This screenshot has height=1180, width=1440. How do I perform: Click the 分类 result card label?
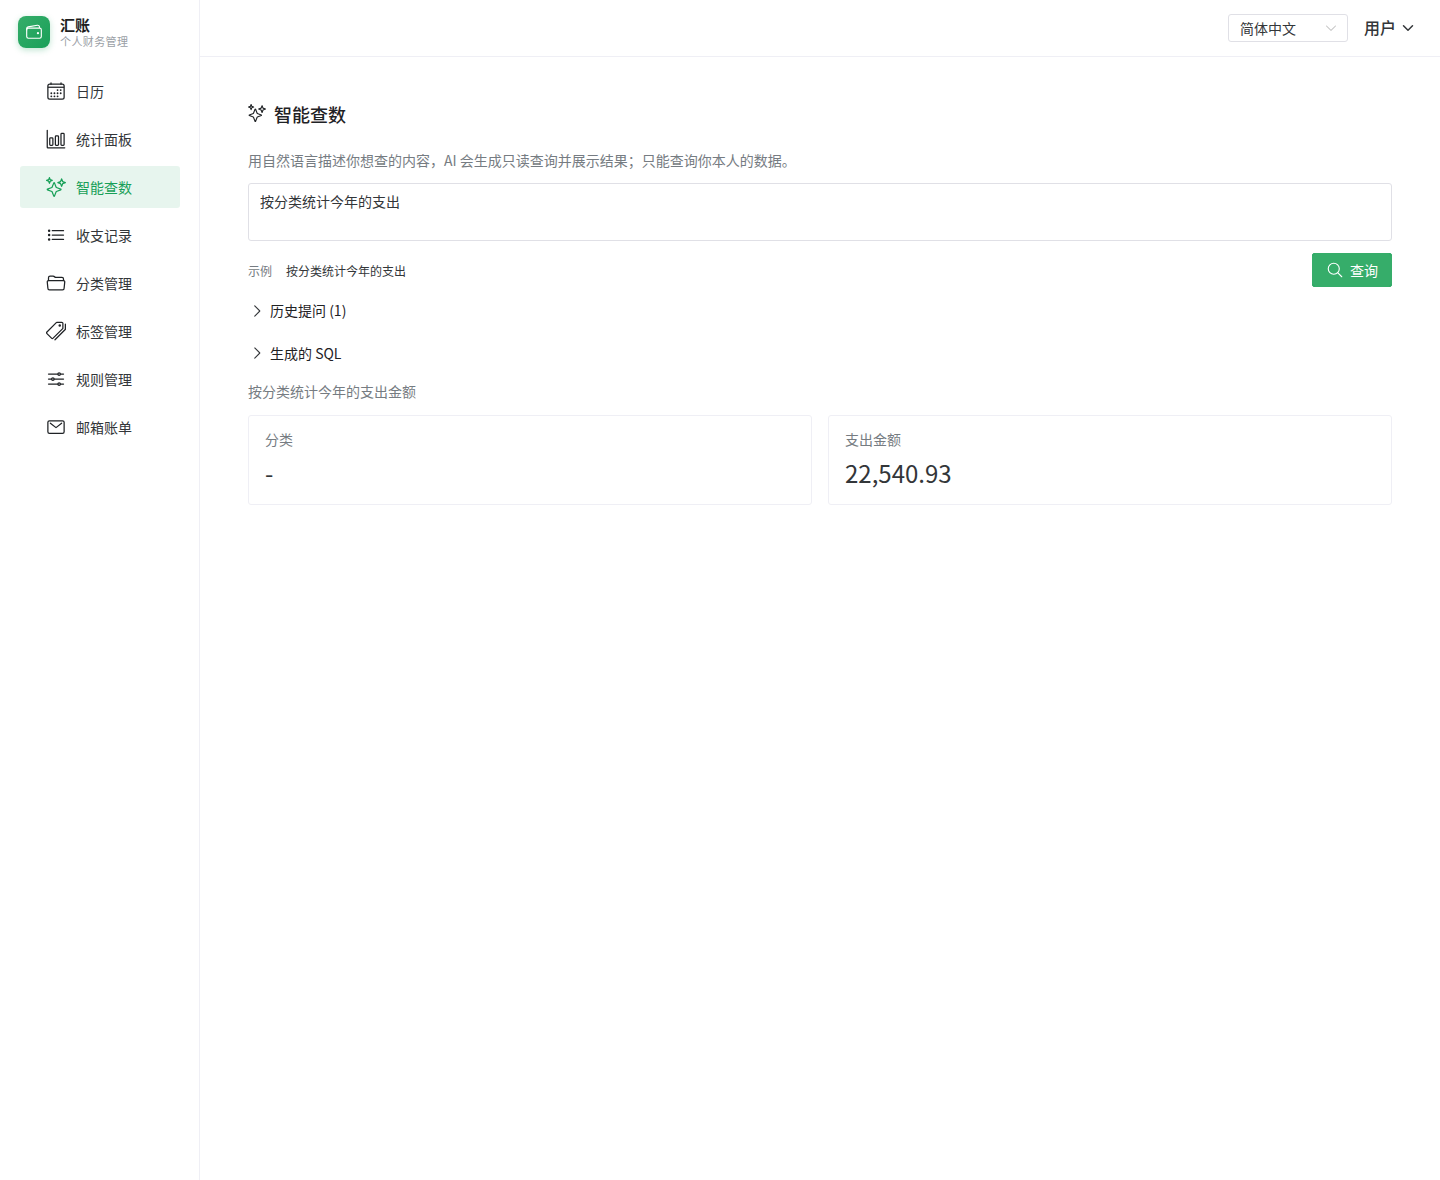[x=279, y=440]
